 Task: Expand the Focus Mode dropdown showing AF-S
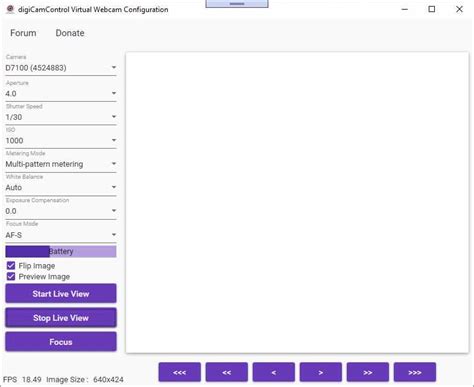click(x=61, y=235)
